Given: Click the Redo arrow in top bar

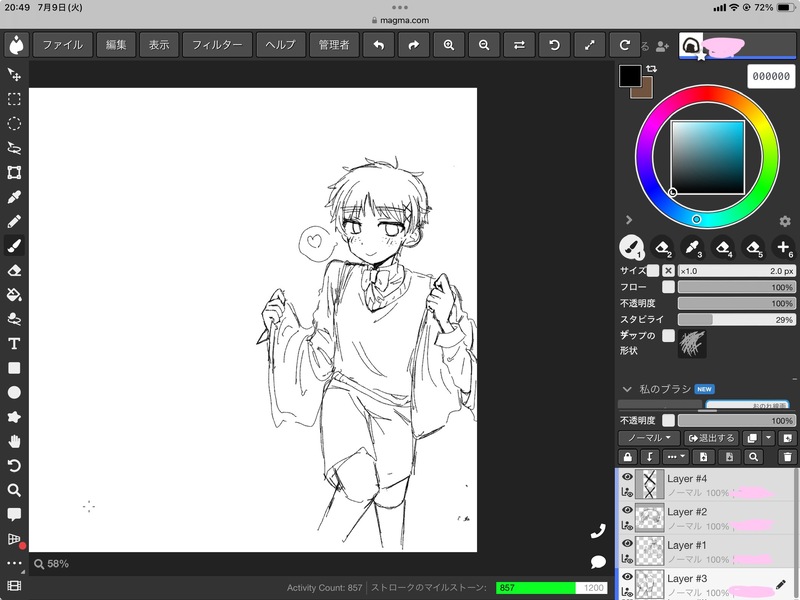Looking at the screenshot, I should 414,45.
